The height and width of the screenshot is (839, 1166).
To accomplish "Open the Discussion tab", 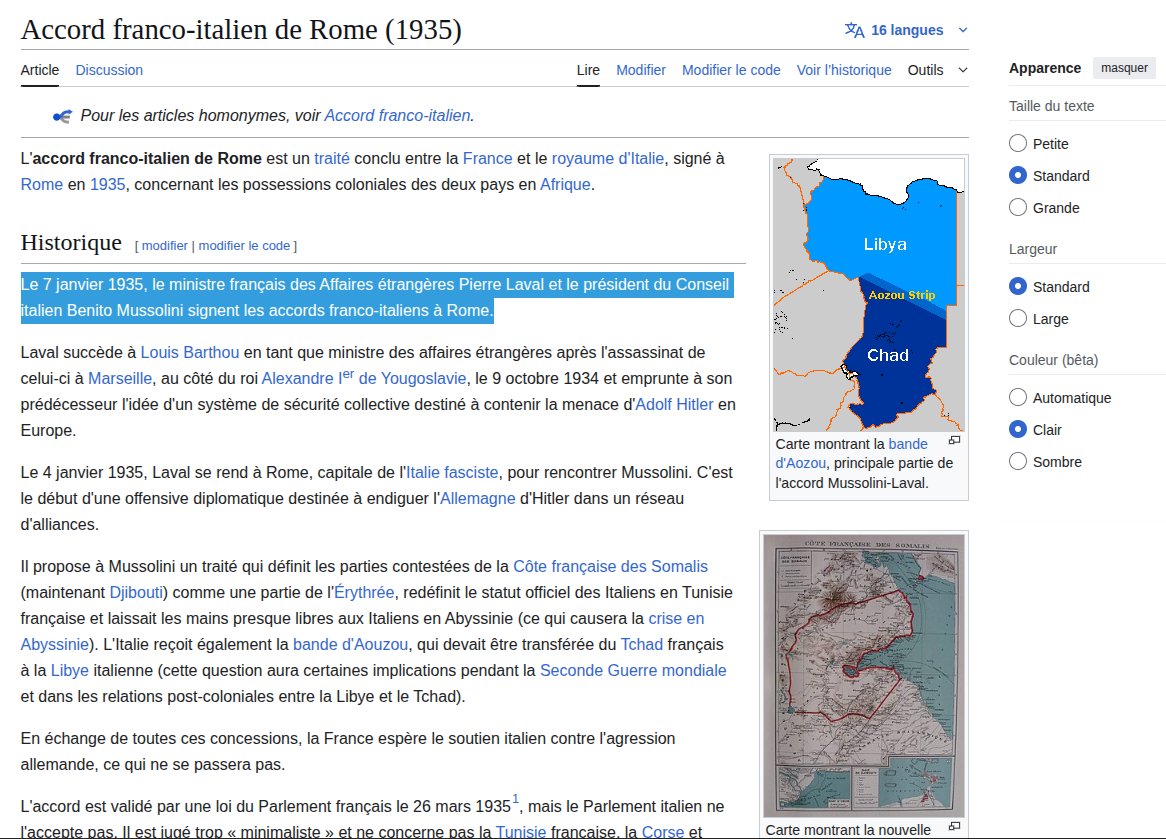I will click(x=109, y=70).
